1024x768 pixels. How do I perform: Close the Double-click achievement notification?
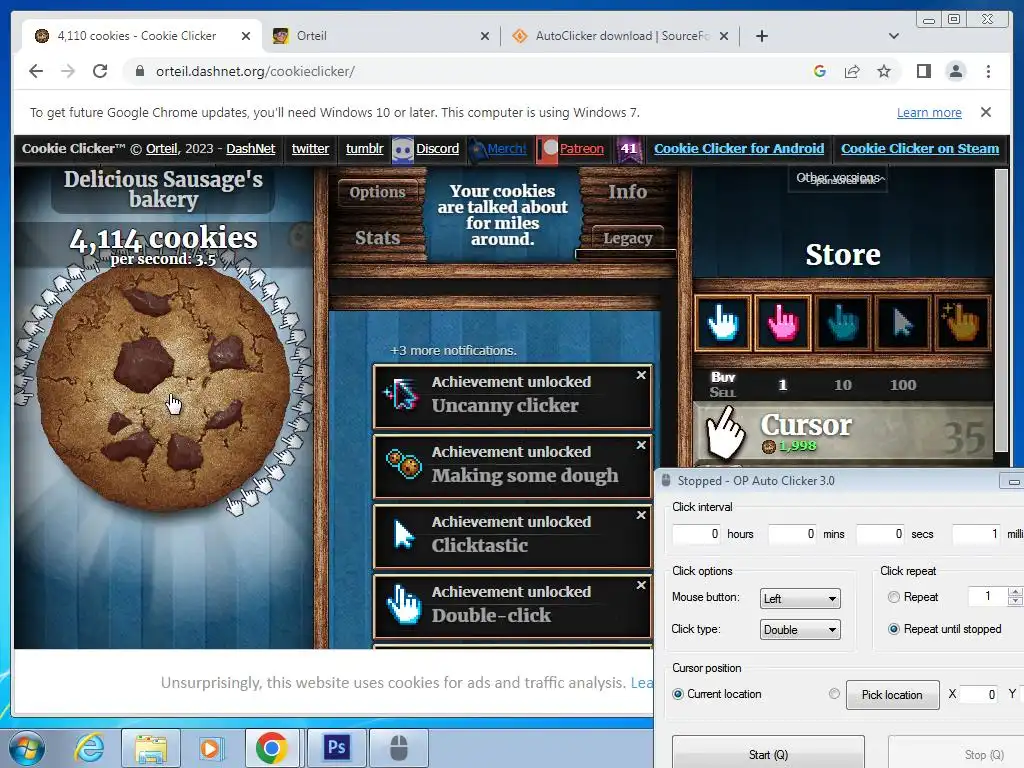(641, 584)
